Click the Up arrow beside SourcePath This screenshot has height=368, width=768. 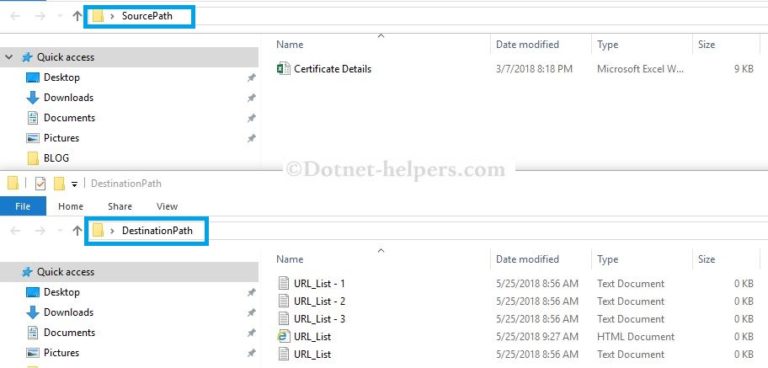[77, 16]
